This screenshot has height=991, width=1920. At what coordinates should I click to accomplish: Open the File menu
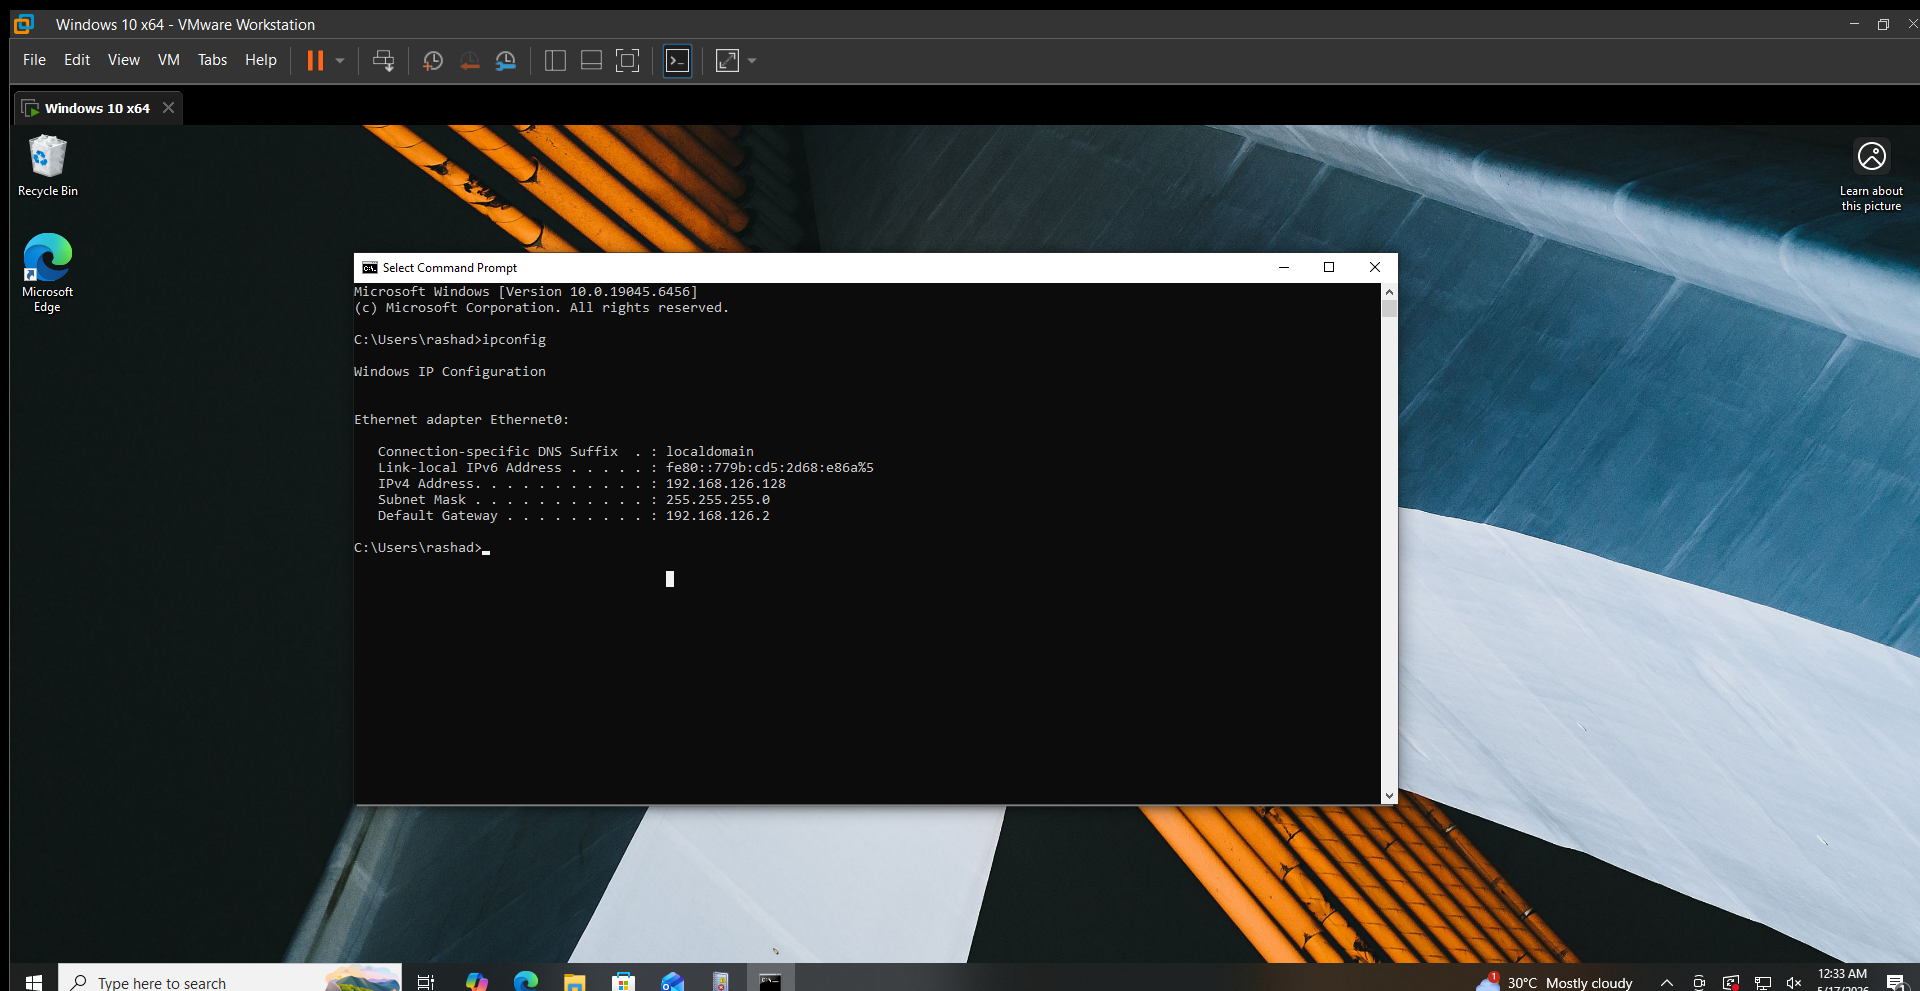(34, 60)
